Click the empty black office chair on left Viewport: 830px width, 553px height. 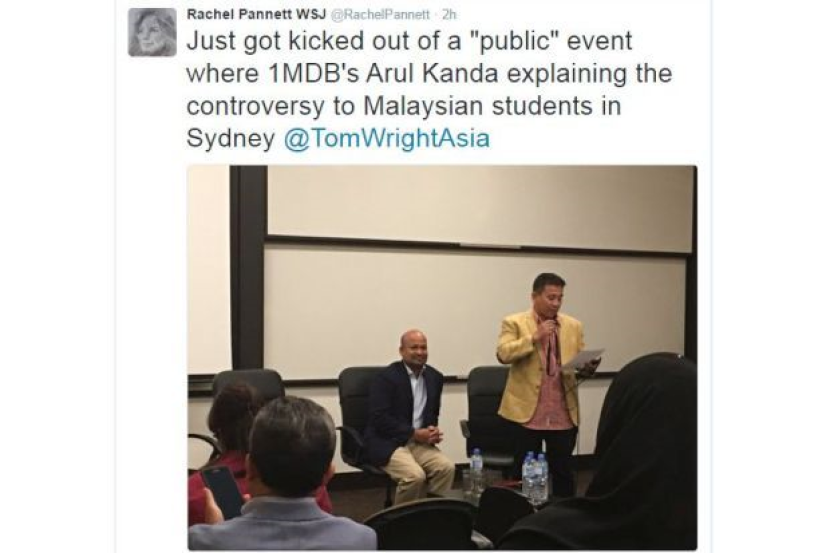coord(249,385)
